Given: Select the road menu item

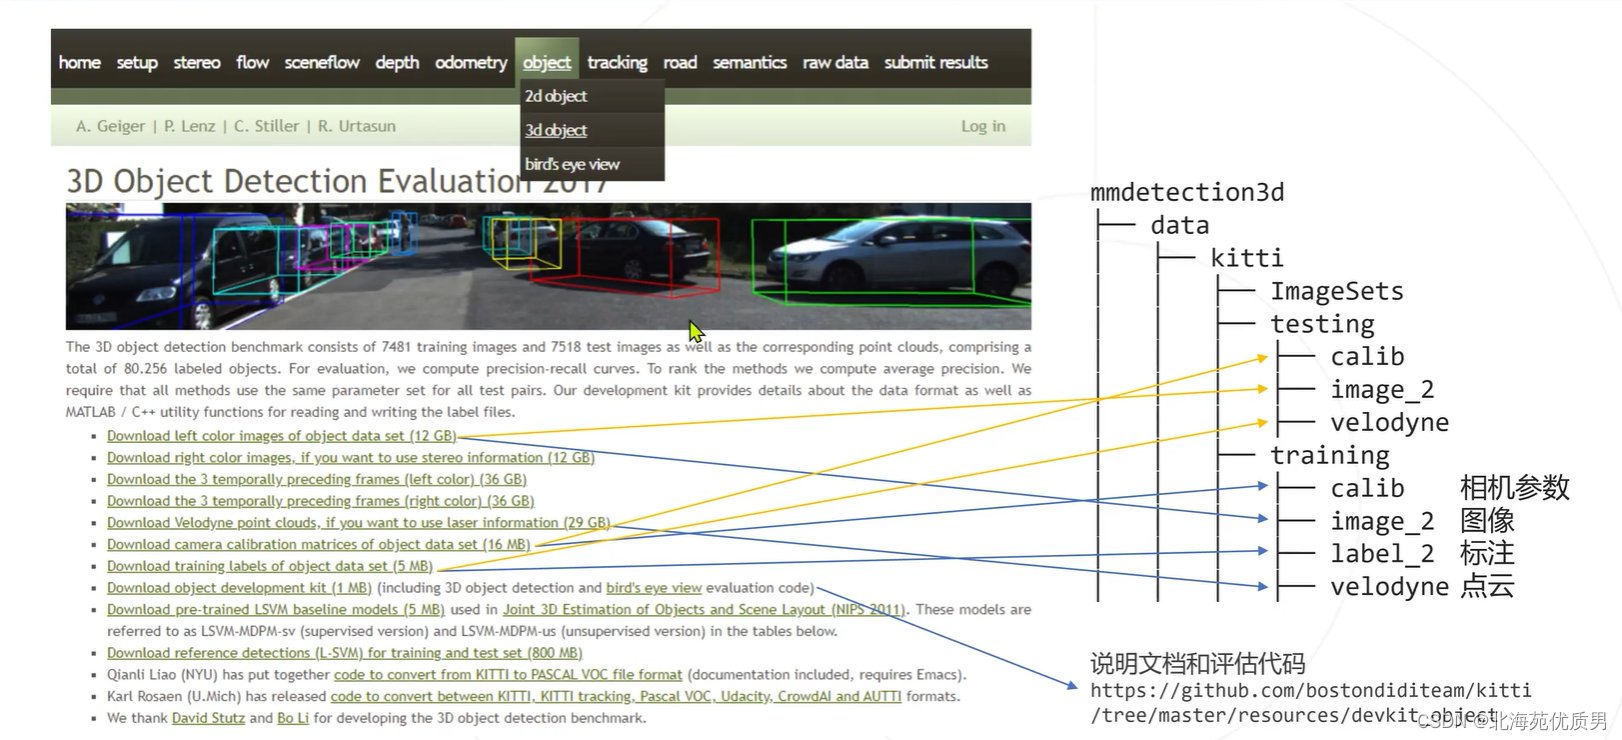Looking at the screenshot, I should [680, 62].
